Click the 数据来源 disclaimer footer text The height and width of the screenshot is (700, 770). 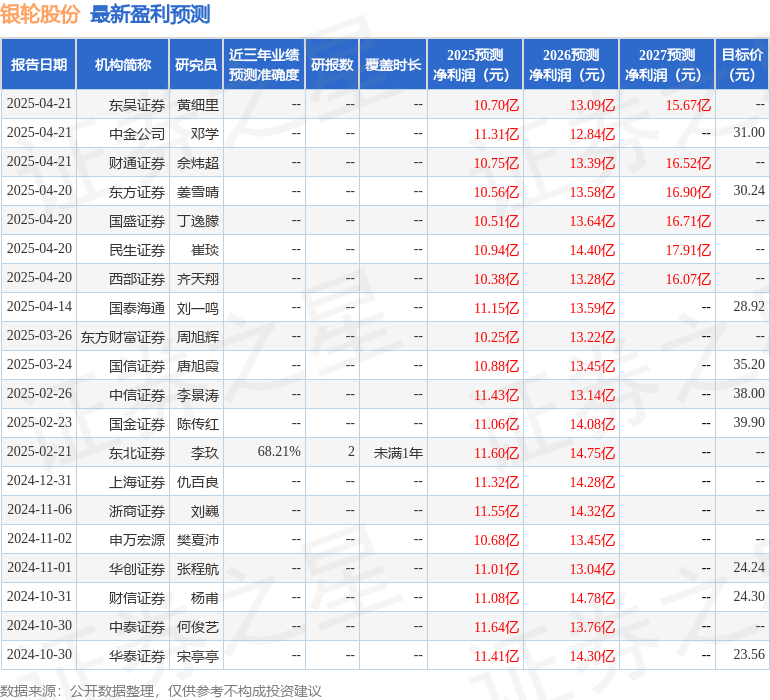coord(161,691)
